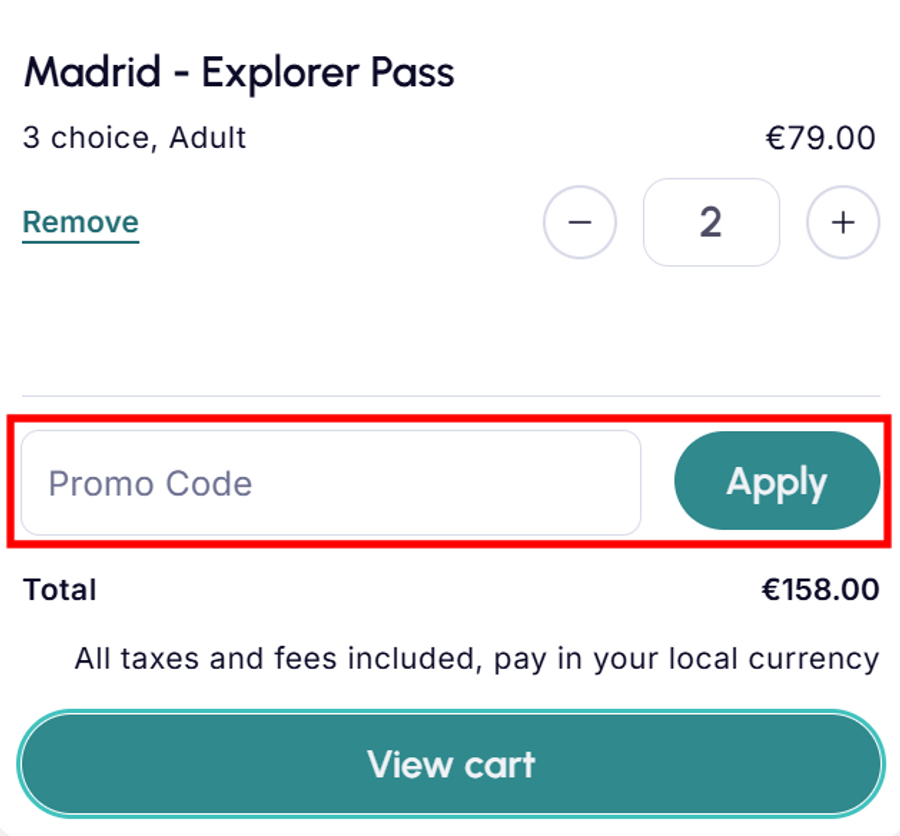This screenshot has width=900, height=836.
Task: Click the Total label
Action: coord(60,590)
